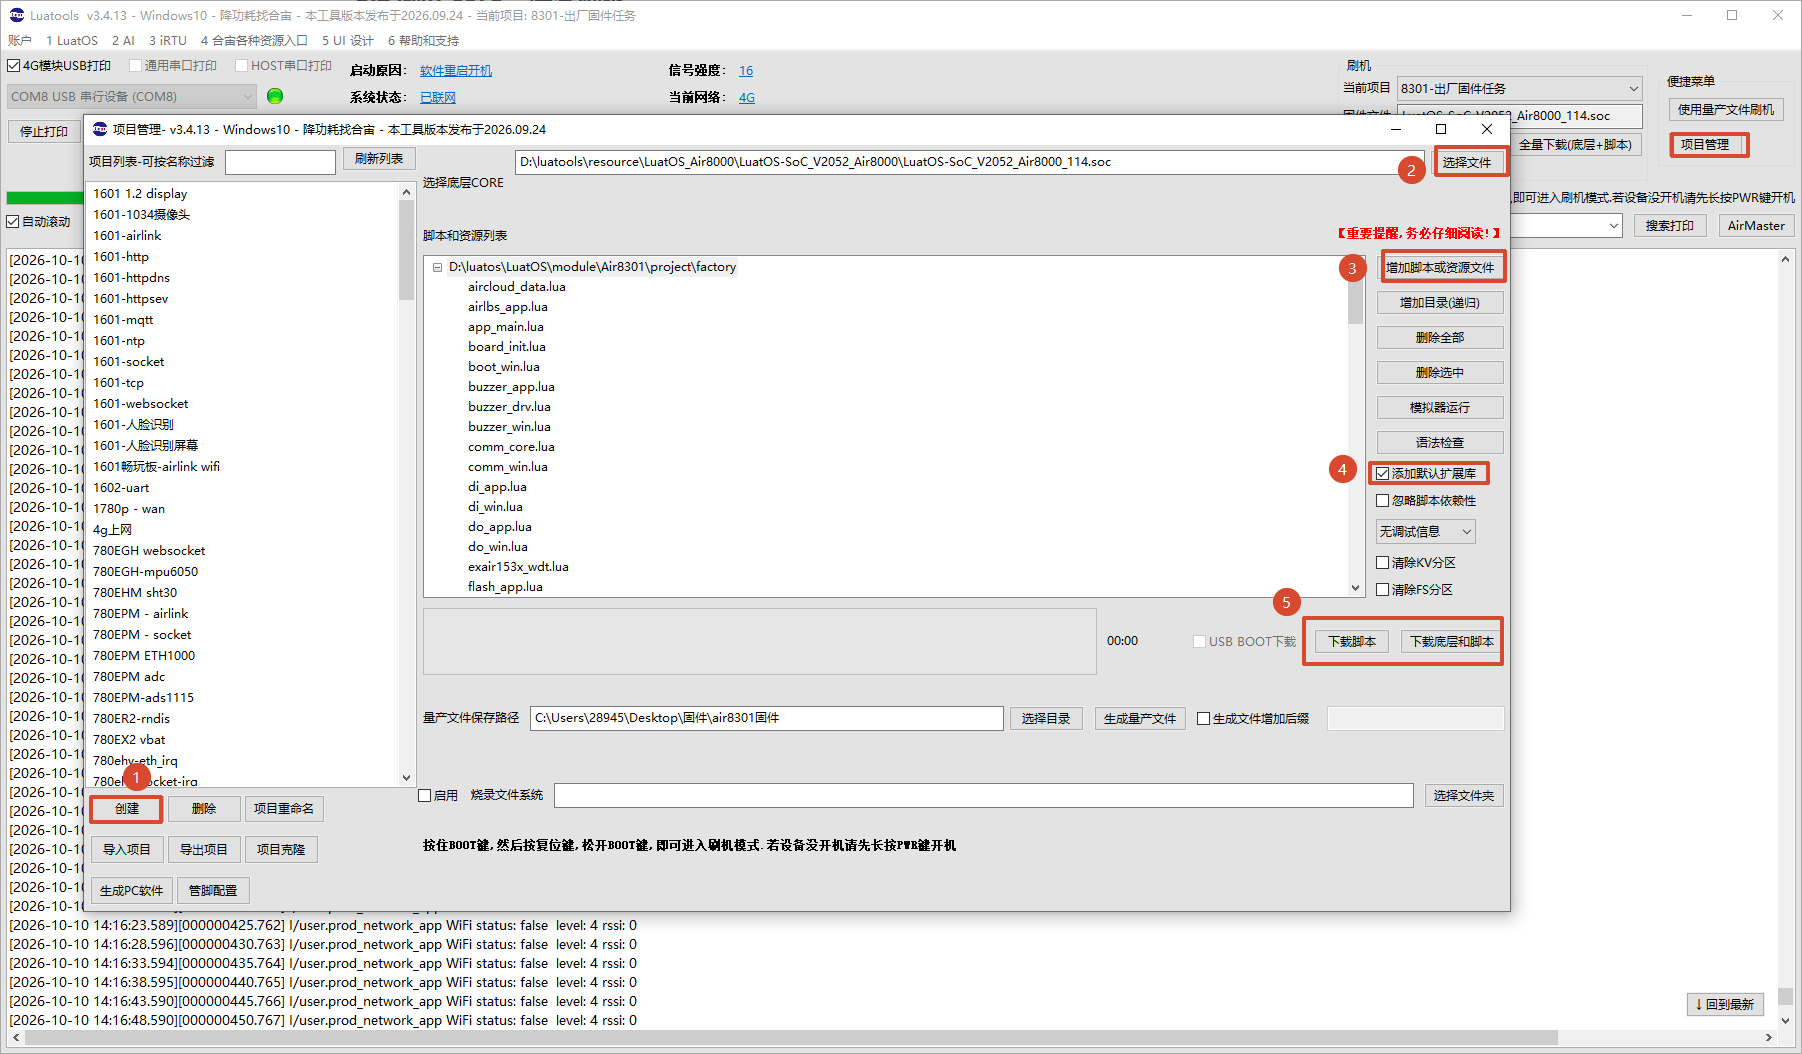
Task: Click the 软件重启开机 link
Action: tap(456, 71)
